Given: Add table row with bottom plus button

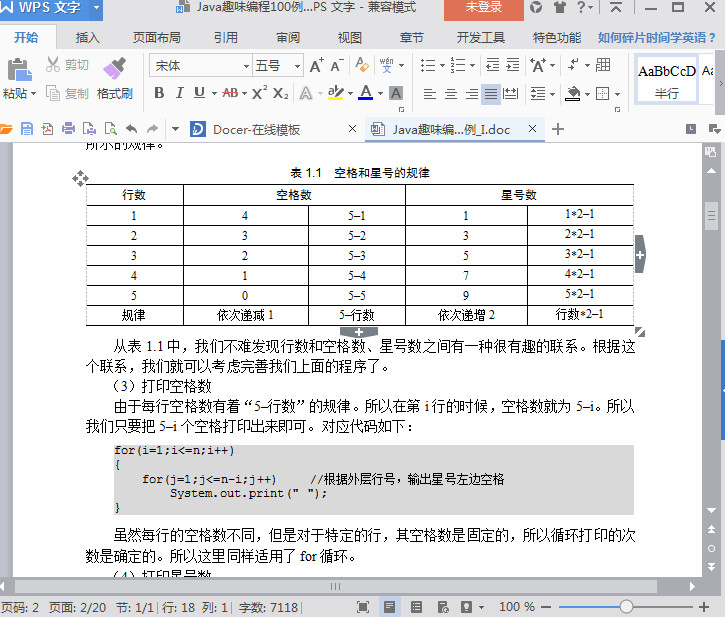Looking at the screenshot, I should (359, 332).
